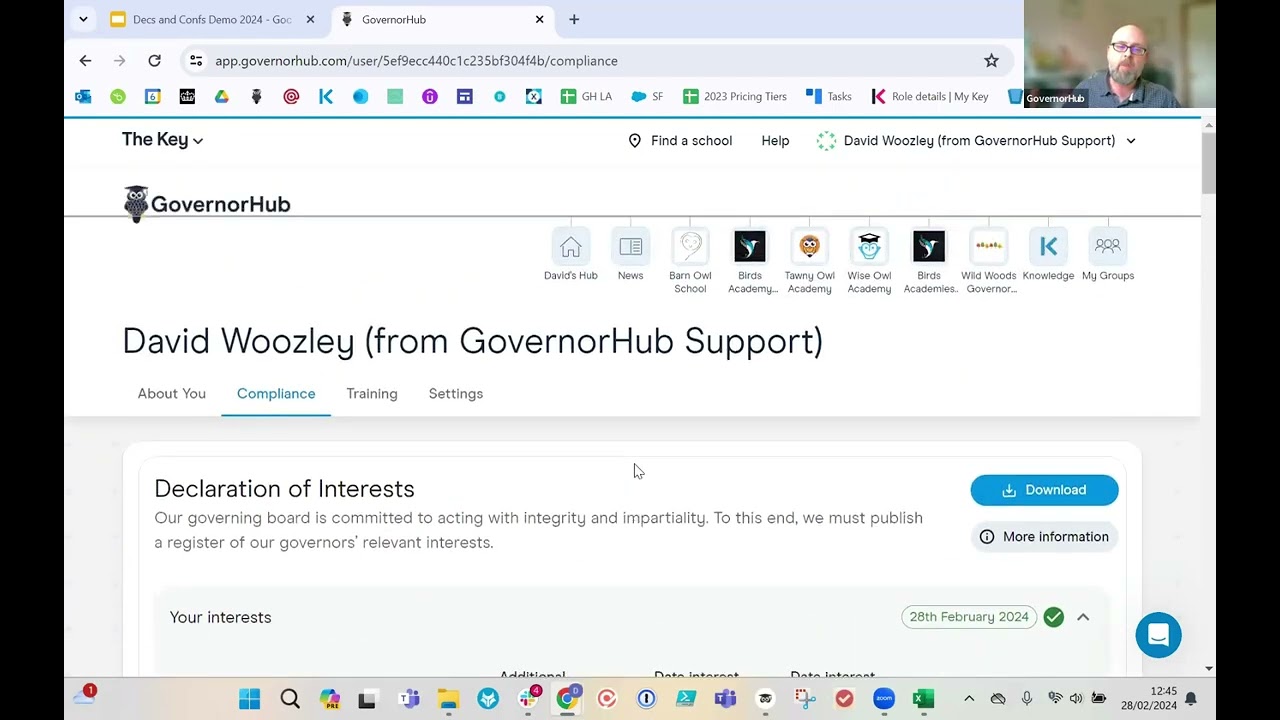
Task: View site information icon in address bar
Action: click(x=196, y=61)
